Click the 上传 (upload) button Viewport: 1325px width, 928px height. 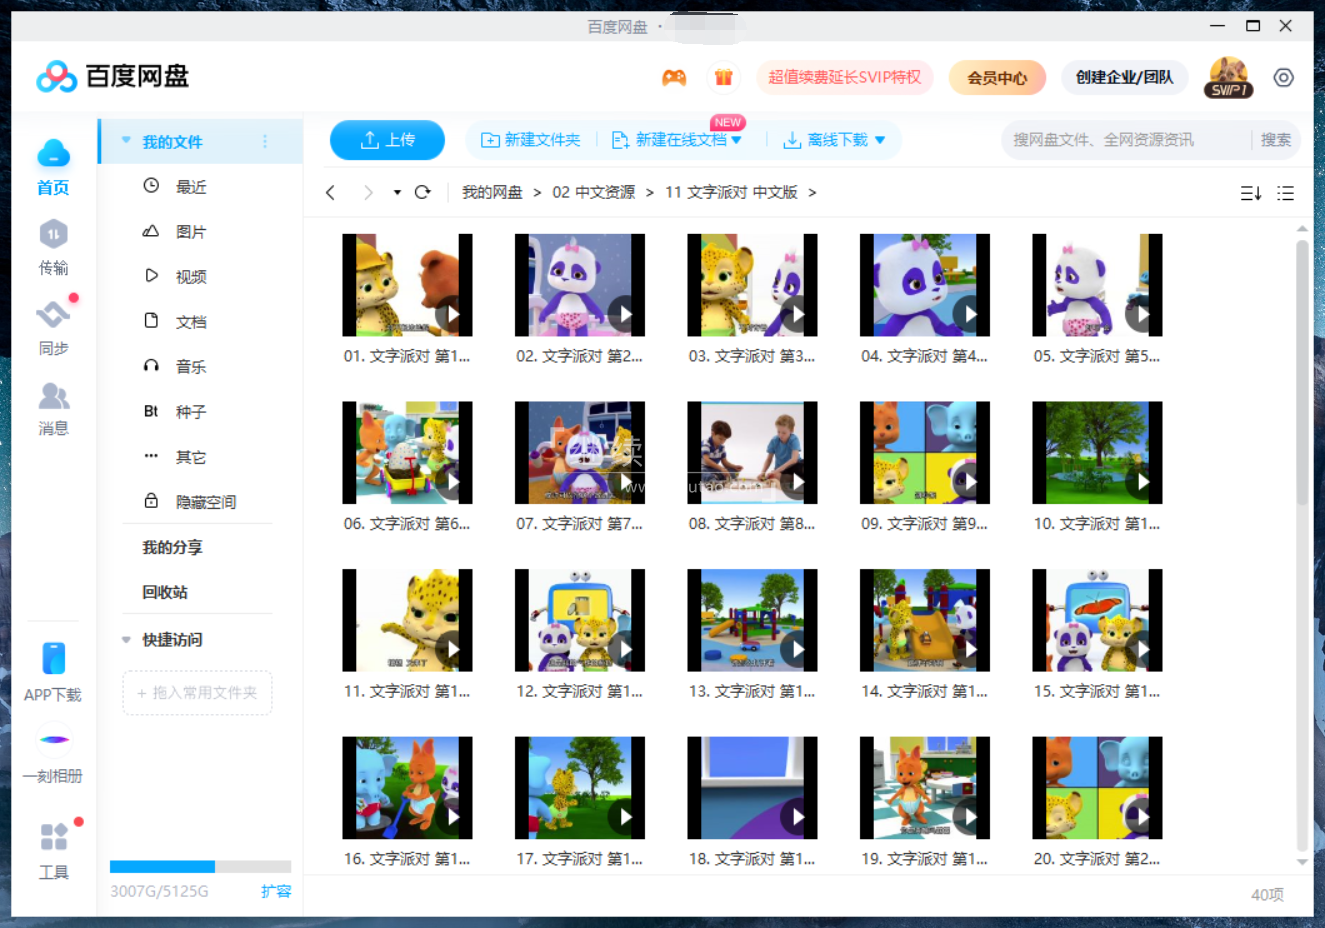387,140
